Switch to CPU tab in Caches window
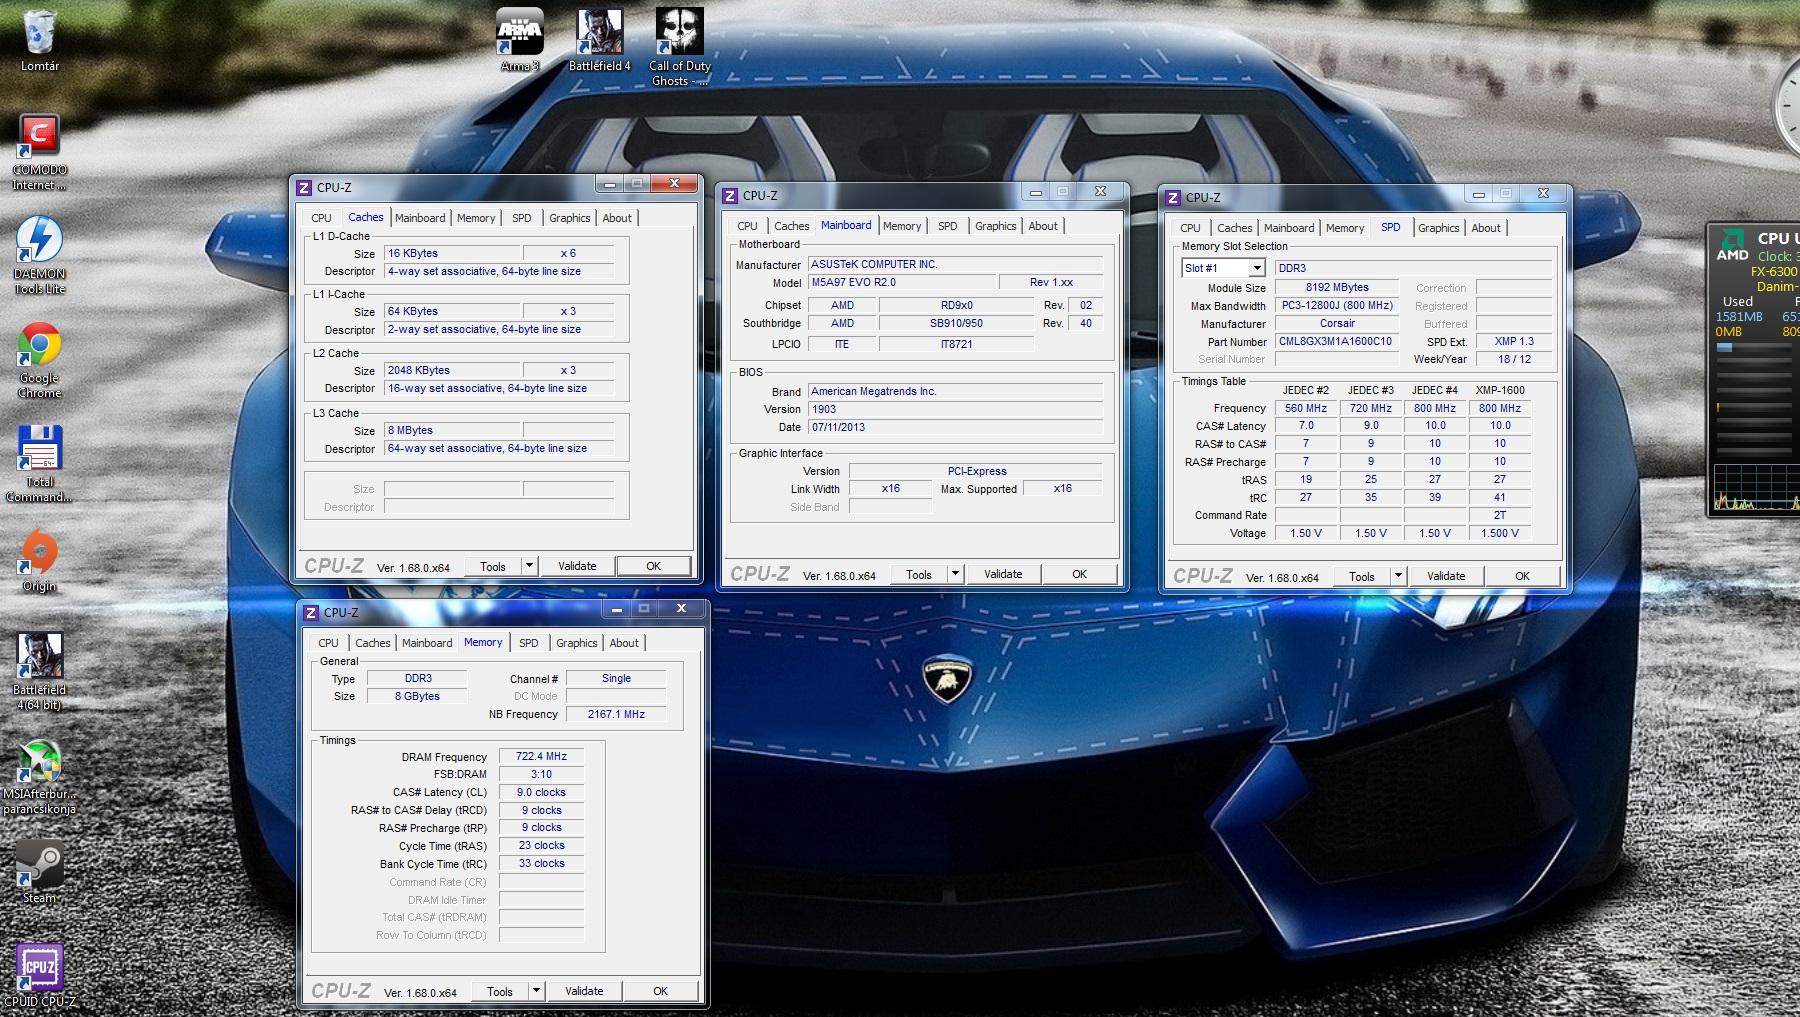Image resolution: width=1800 pixels, height=1017 pixels. click(321, 218)
